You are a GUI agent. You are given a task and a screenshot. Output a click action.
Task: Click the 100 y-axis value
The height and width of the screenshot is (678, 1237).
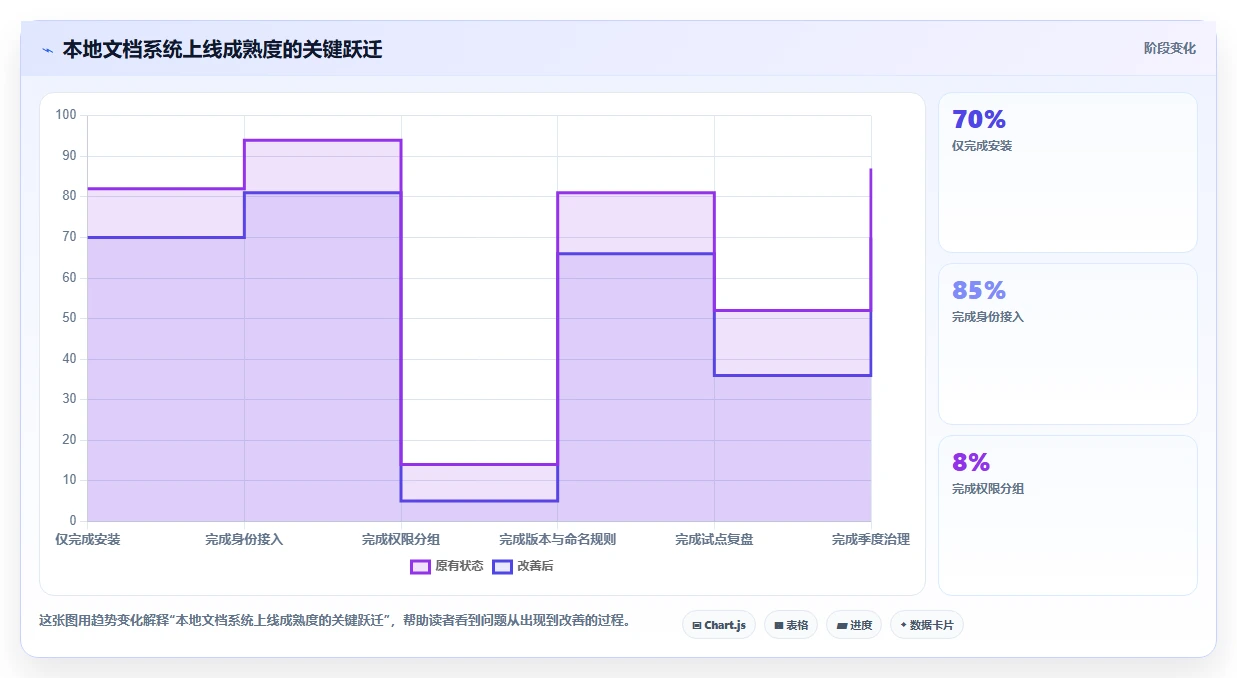click(66, 115)
